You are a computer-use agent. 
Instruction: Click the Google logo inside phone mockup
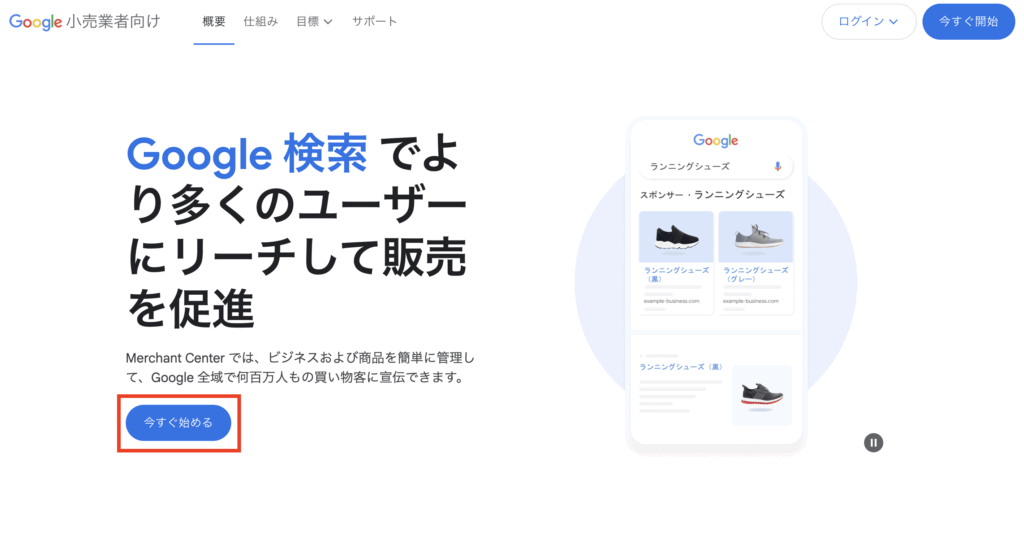tap(716, 140)
